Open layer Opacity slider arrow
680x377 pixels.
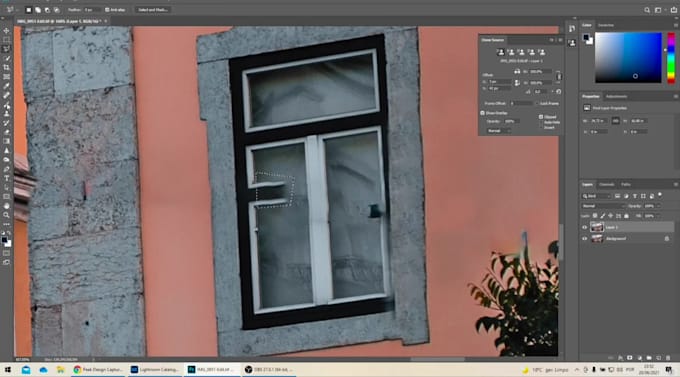(x=659, y=206)
